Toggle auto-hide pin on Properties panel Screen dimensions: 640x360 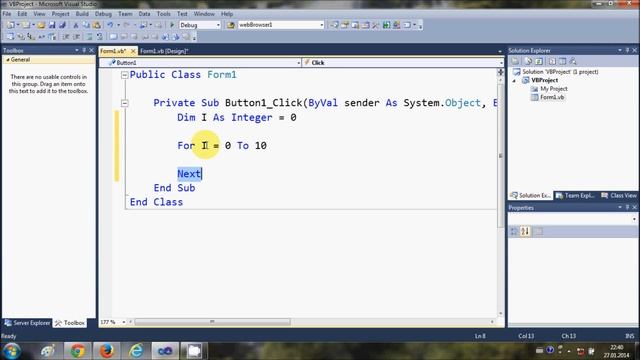click(627, 207)
